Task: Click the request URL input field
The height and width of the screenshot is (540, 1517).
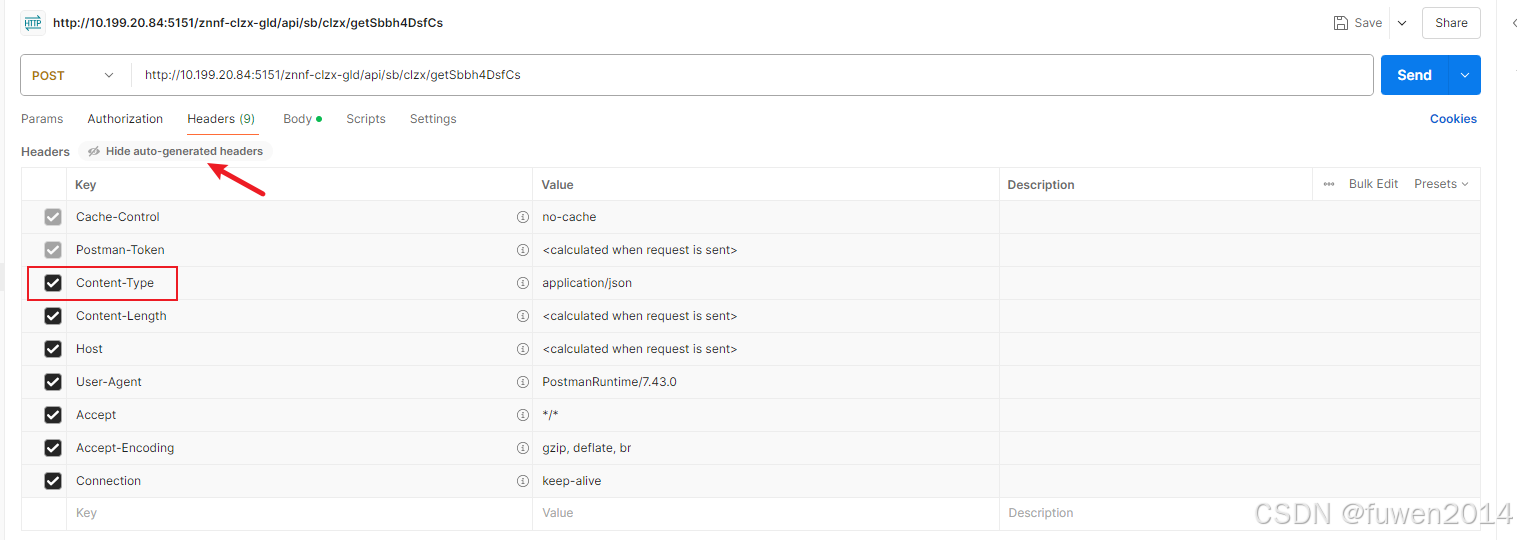Action: pyautogui.click(x=750, y=75)
